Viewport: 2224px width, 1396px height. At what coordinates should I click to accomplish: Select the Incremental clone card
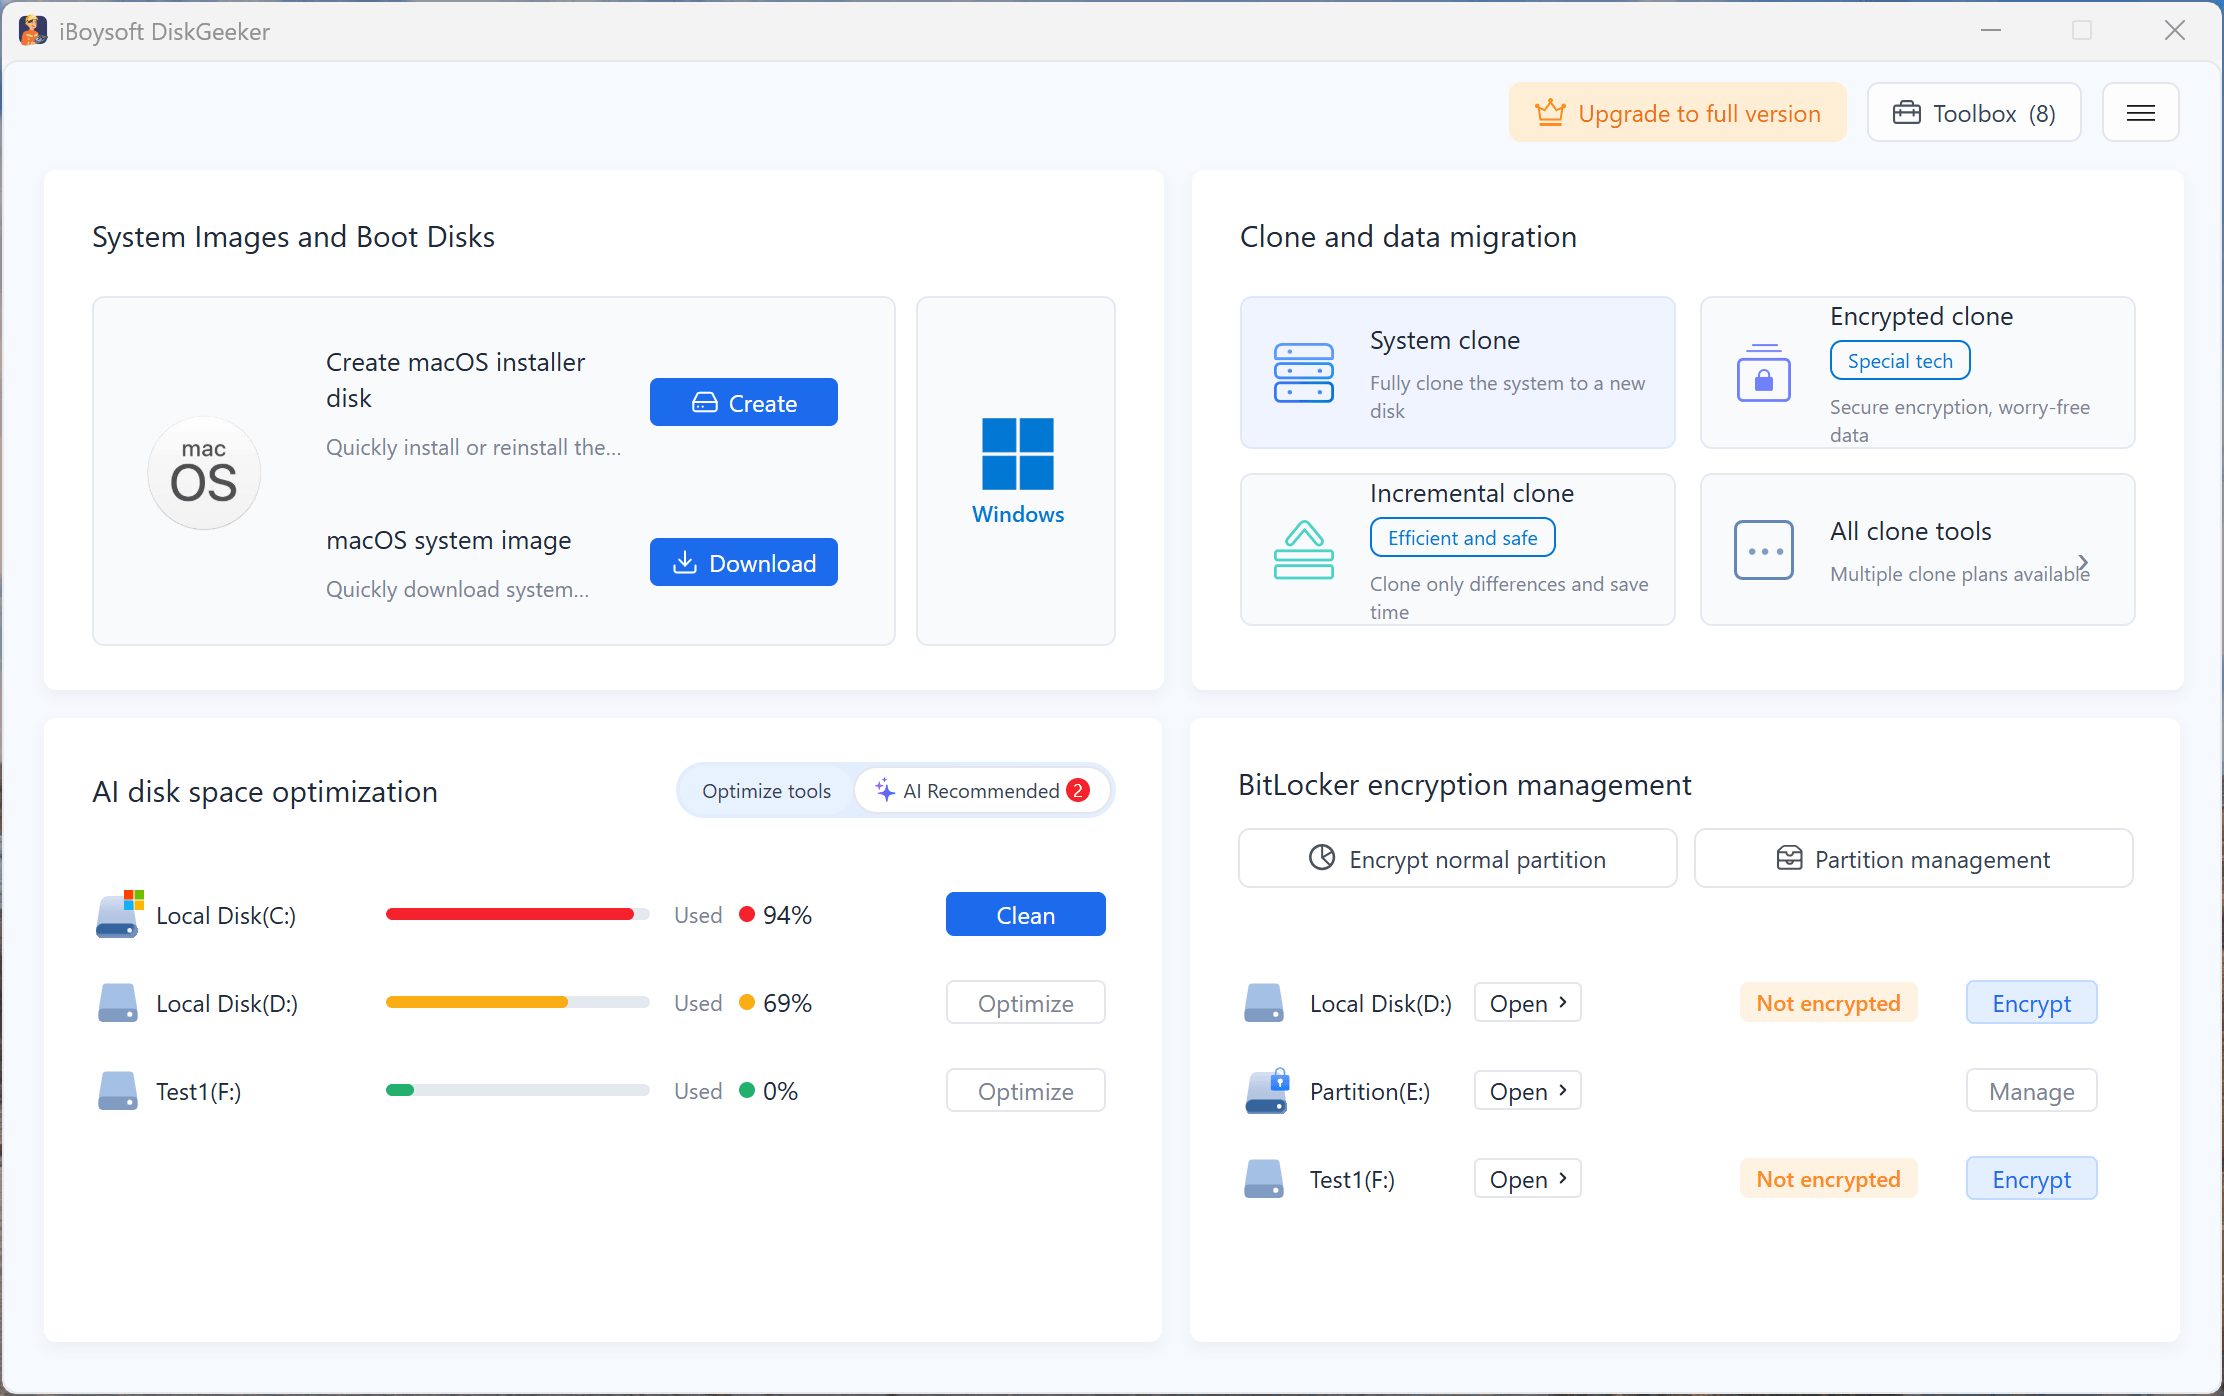(x=1458, y=550)
